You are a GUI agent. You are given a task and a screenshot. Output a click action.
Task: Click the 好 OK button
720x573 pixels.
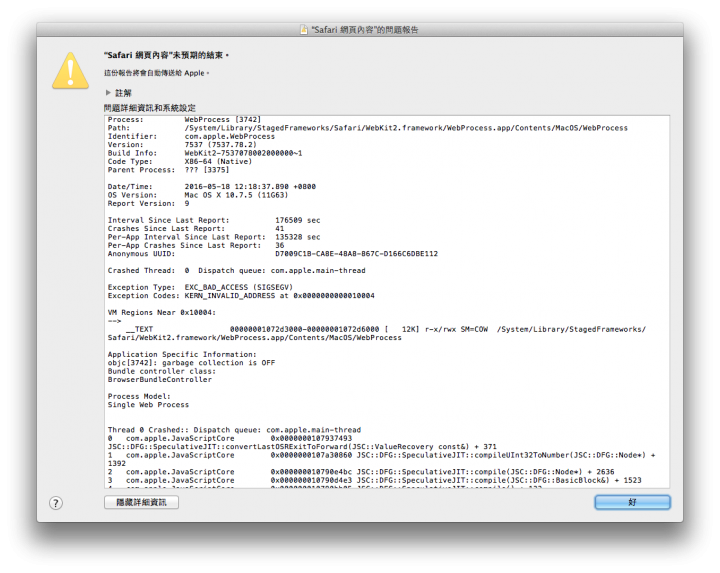pyautogui.click(x=632, y=502)
